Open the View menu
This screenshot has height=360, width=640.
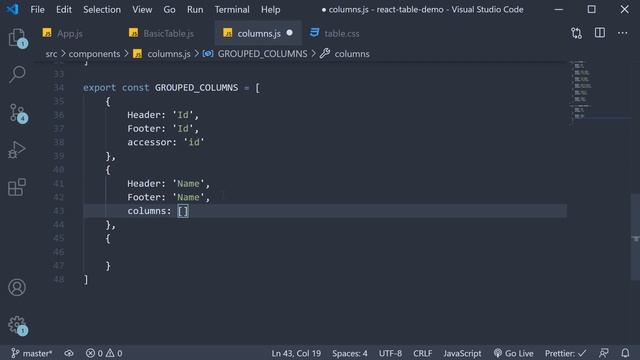pyautogui.click(x=142, y=9)
